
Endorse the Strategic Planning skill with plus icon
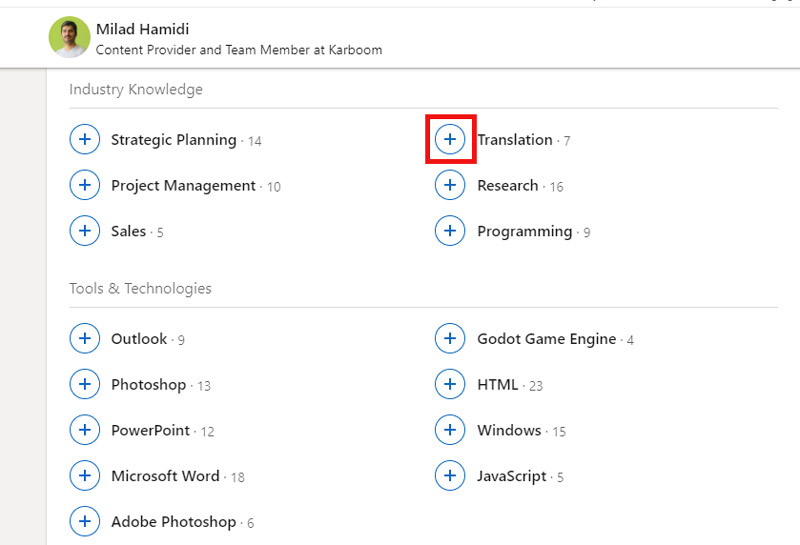coord(84,140)
